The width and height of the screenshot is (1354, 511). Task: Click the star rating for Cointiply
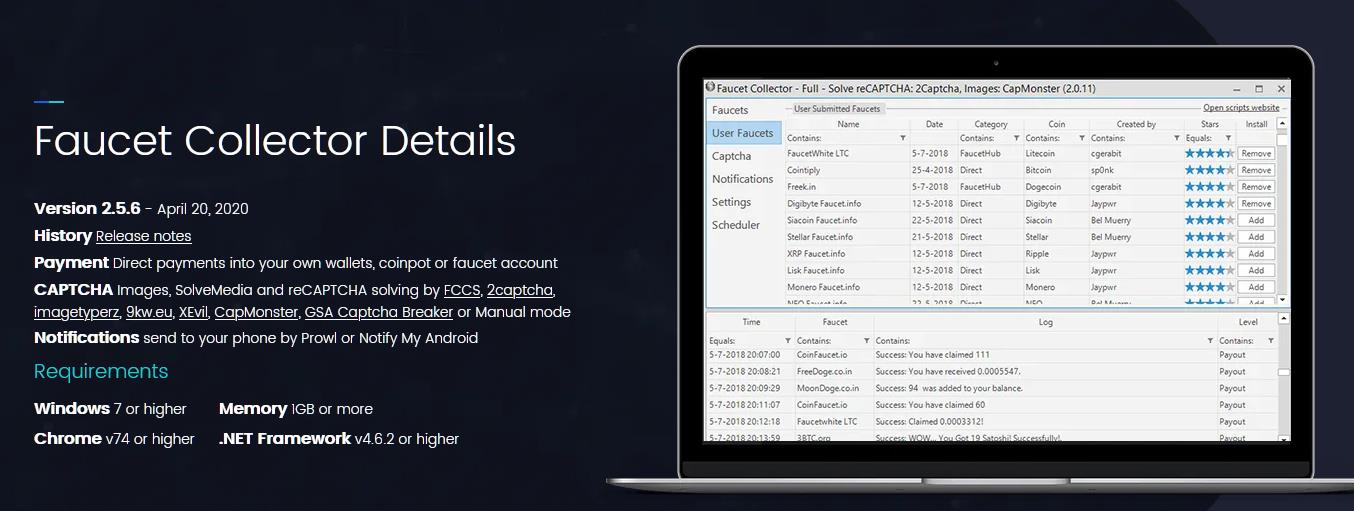[x=1209, y=170]
